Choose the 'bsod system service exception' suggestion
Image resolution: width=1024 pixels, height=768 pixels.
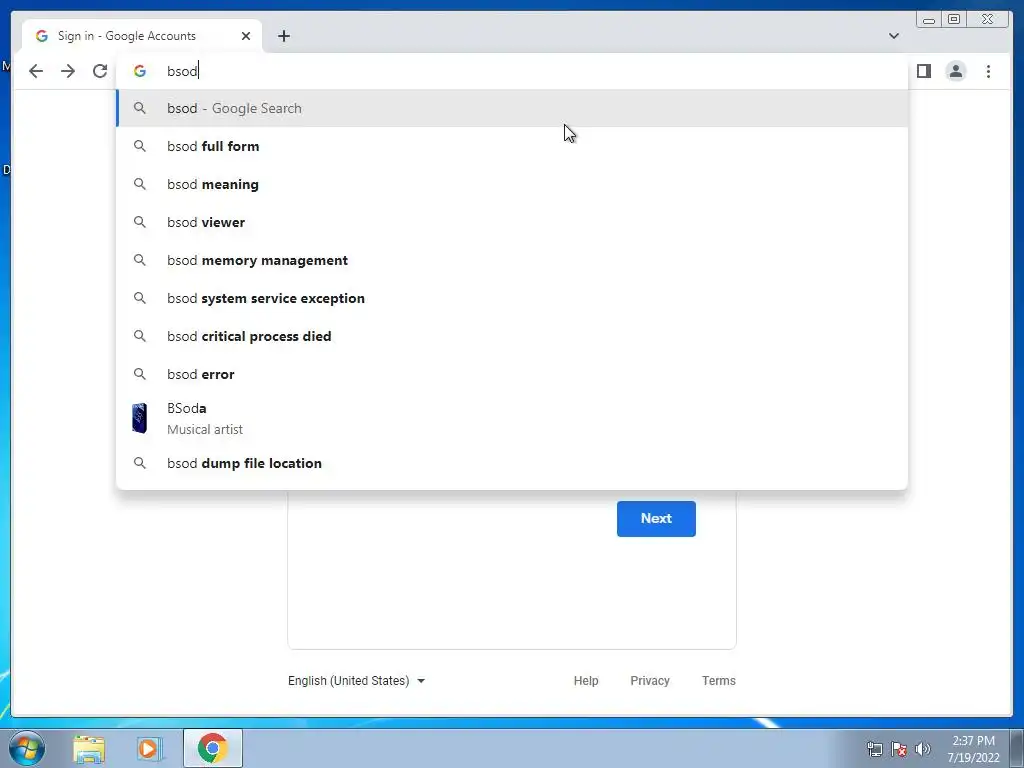pos(512,298)
